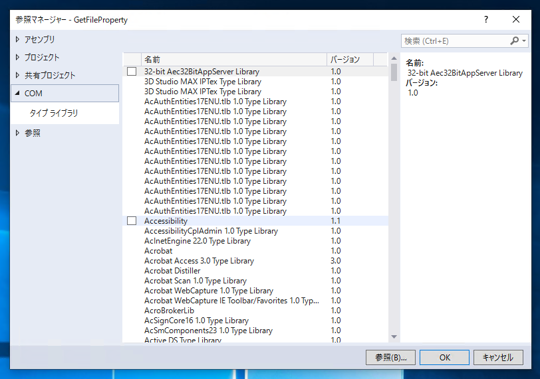Focus the 検索 (Ctrl+E) search field
This screenshot has width=540, height=379.
pos(455,41)
